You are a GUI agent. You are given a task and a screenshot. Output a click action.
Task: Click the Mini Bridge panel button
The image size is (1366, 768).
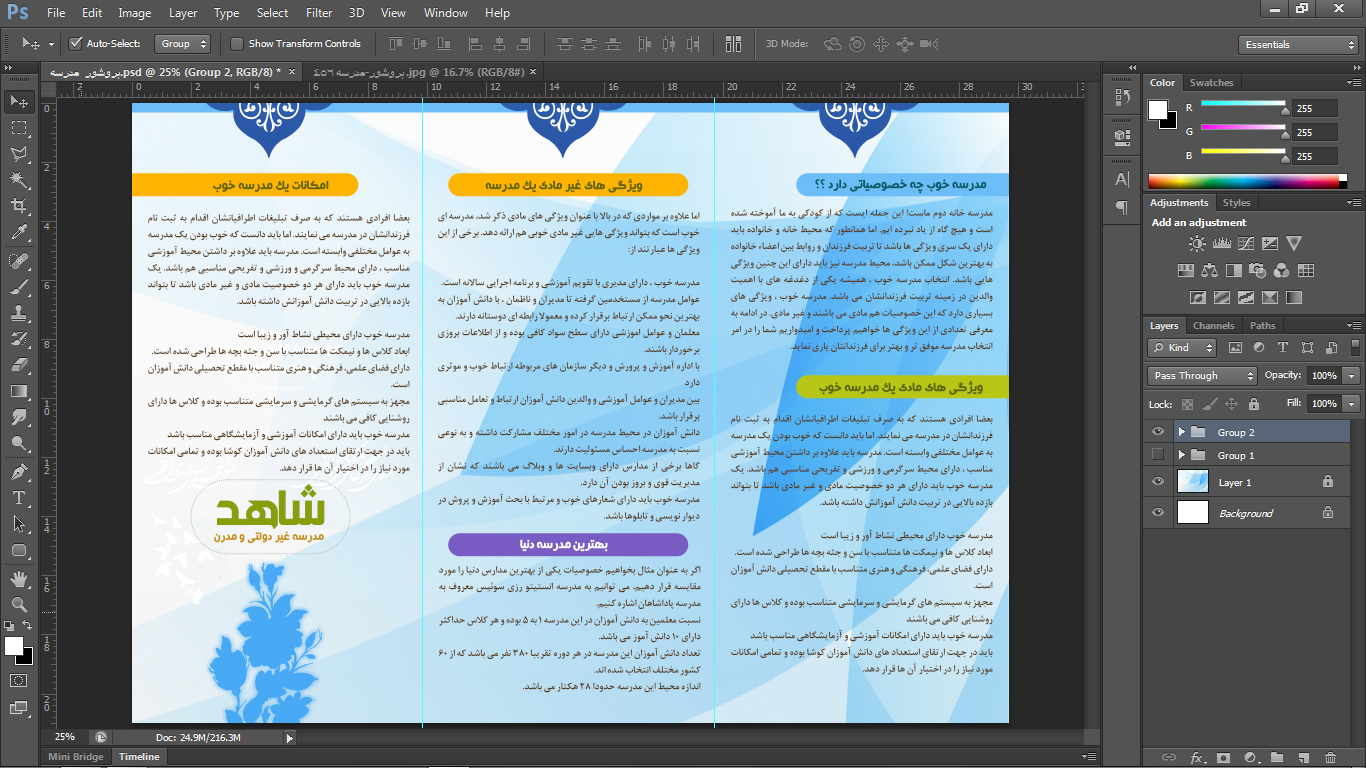tap(76, 757)
